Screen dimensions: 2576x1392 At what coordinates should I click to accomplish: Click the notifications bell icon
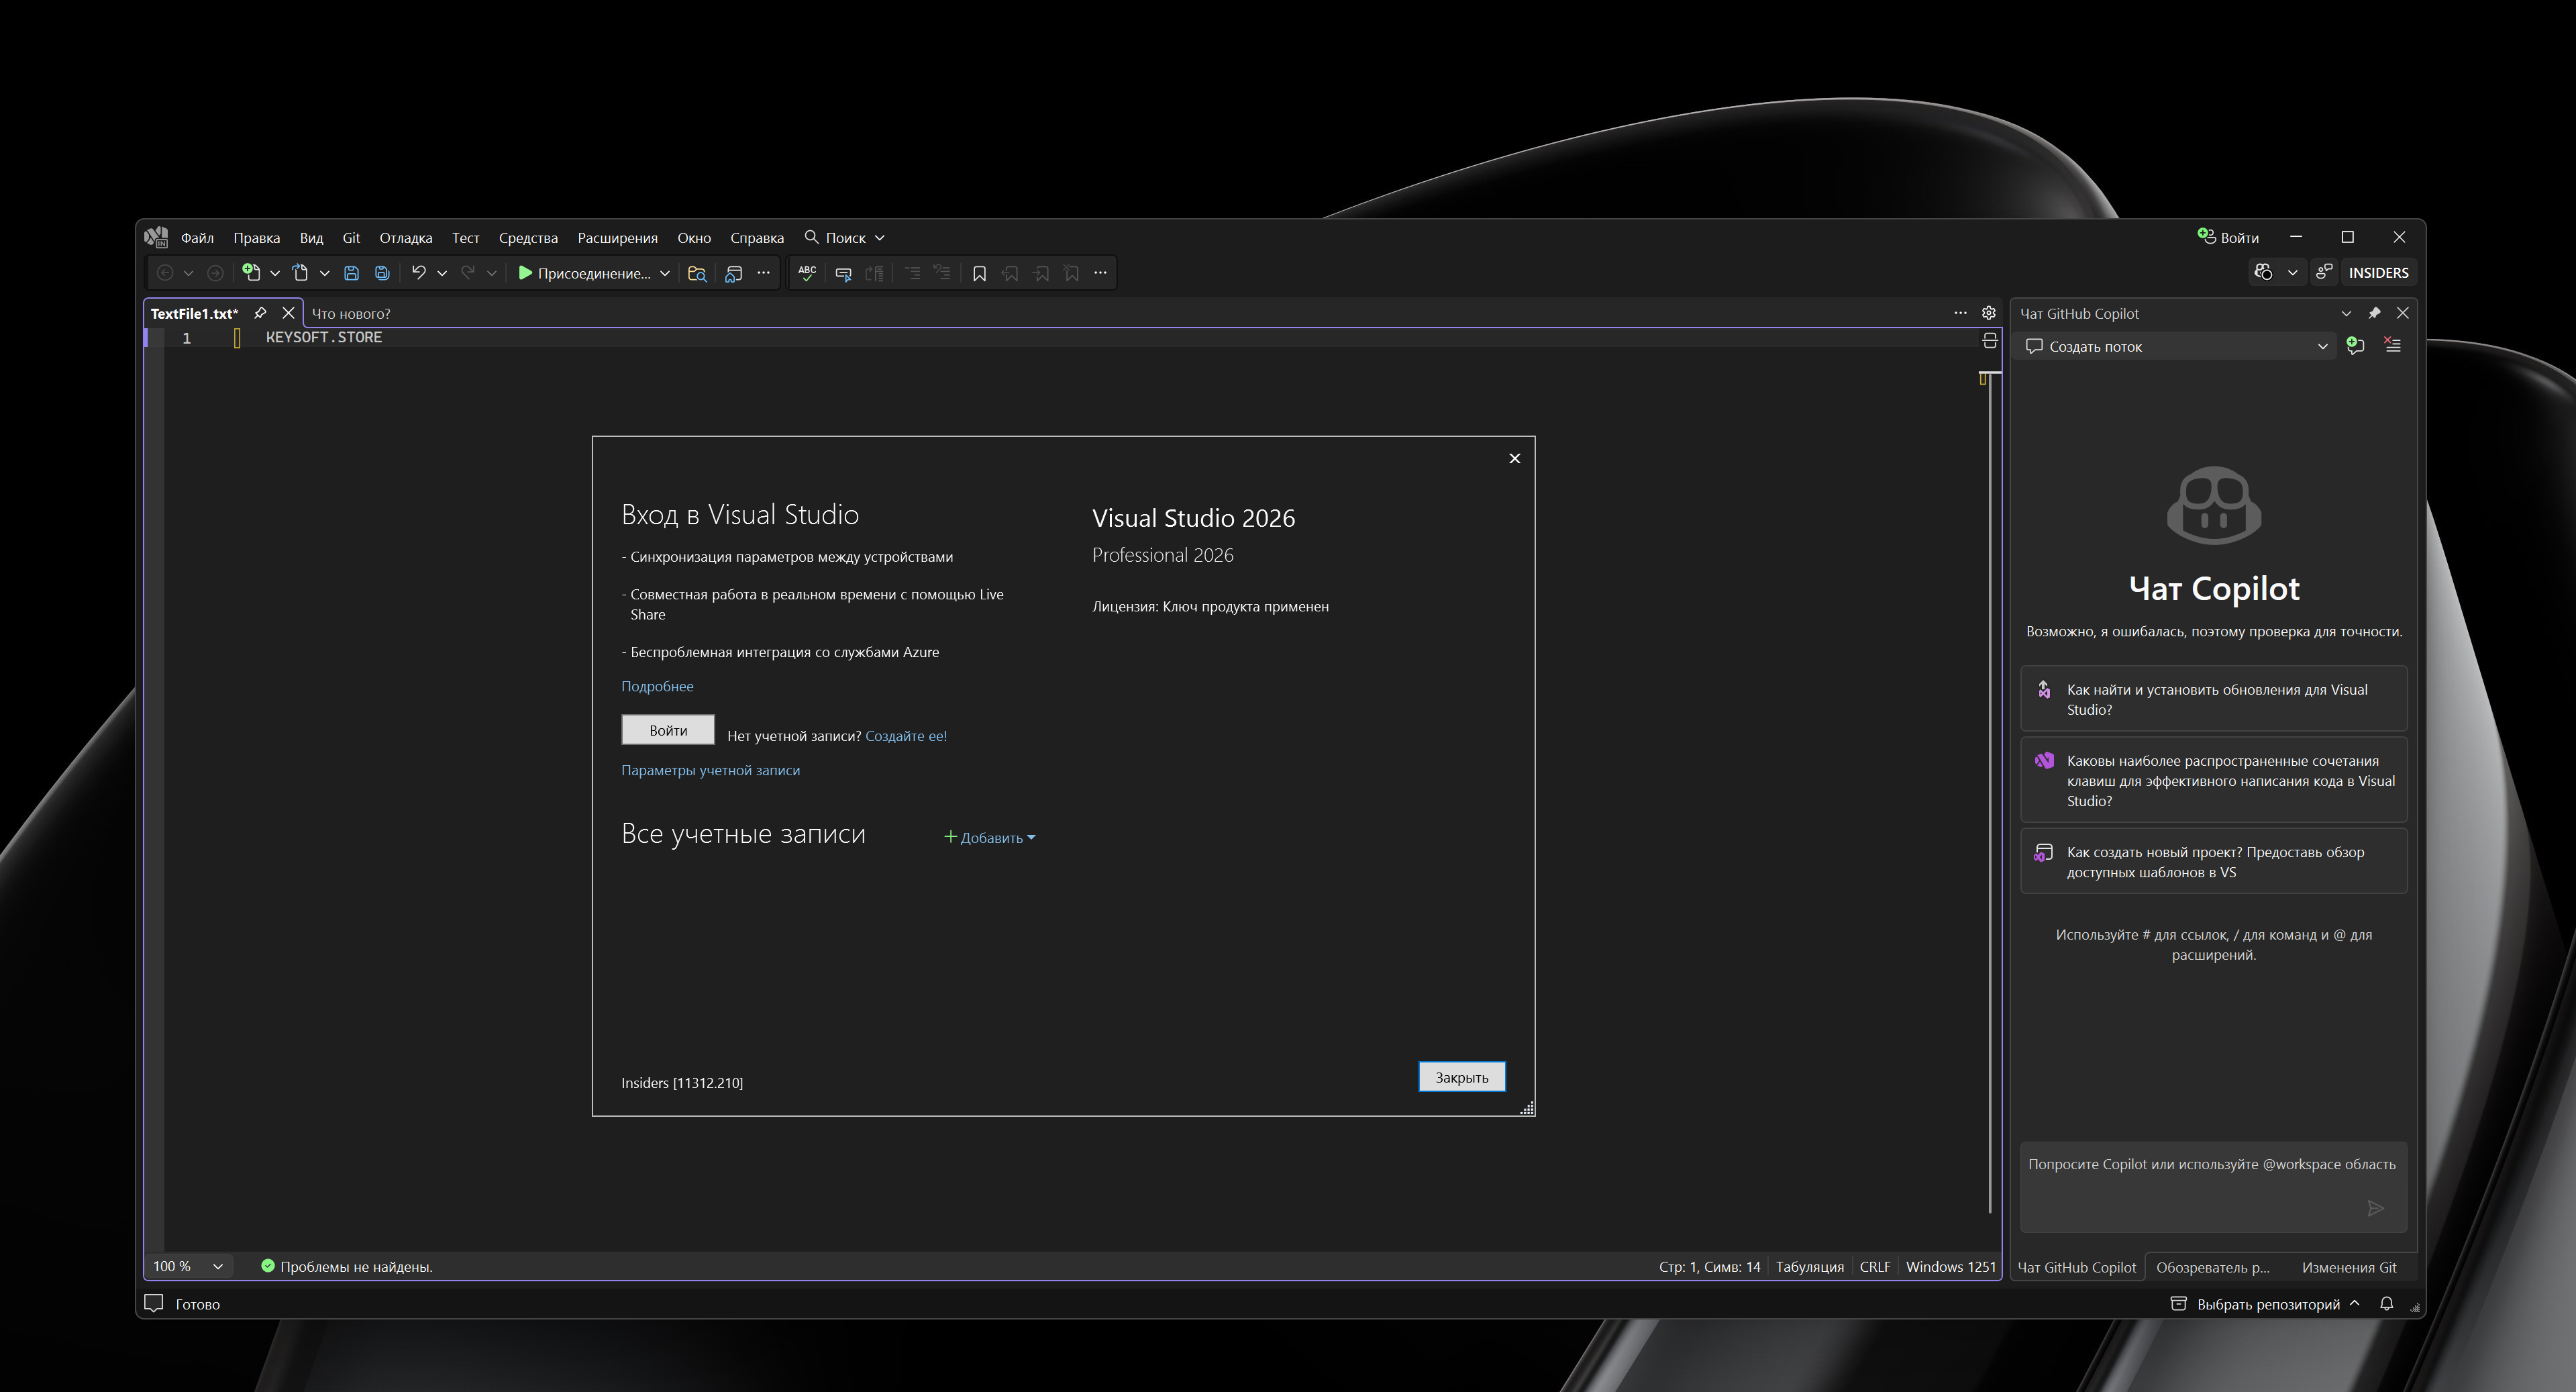[x=2387, y=1304]
